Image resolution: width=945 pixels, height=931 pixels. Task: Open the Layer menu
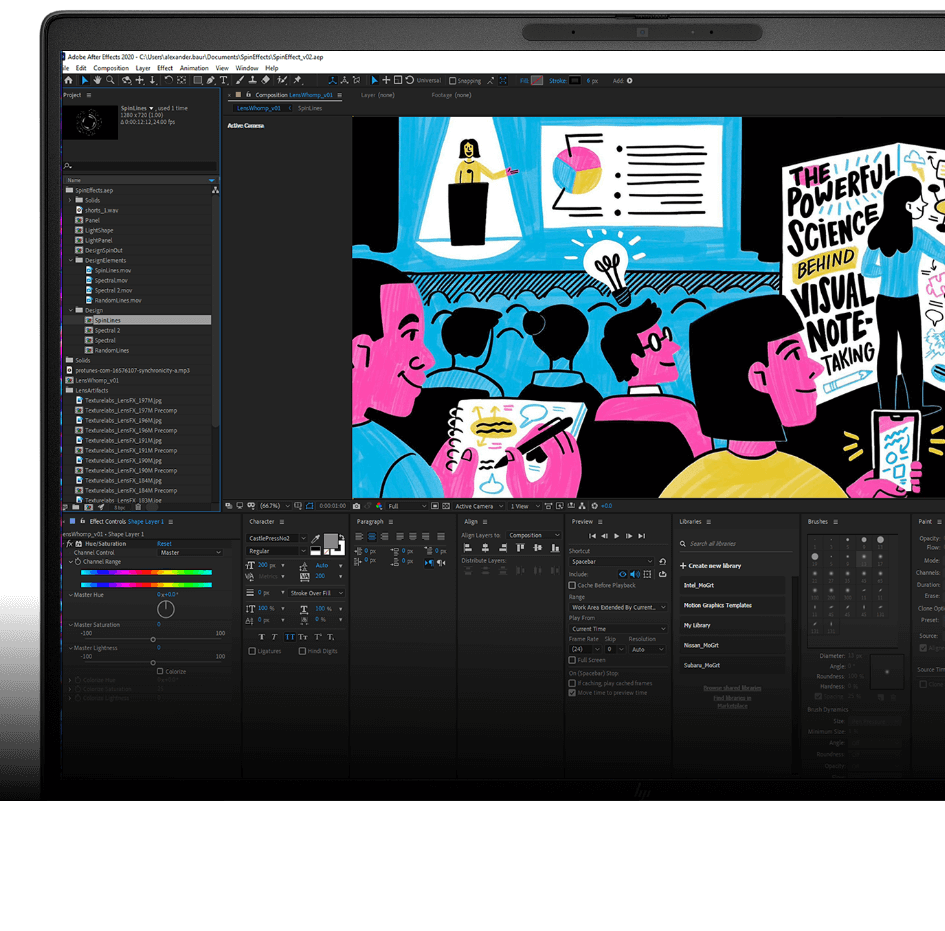click(x=143, y=68)
